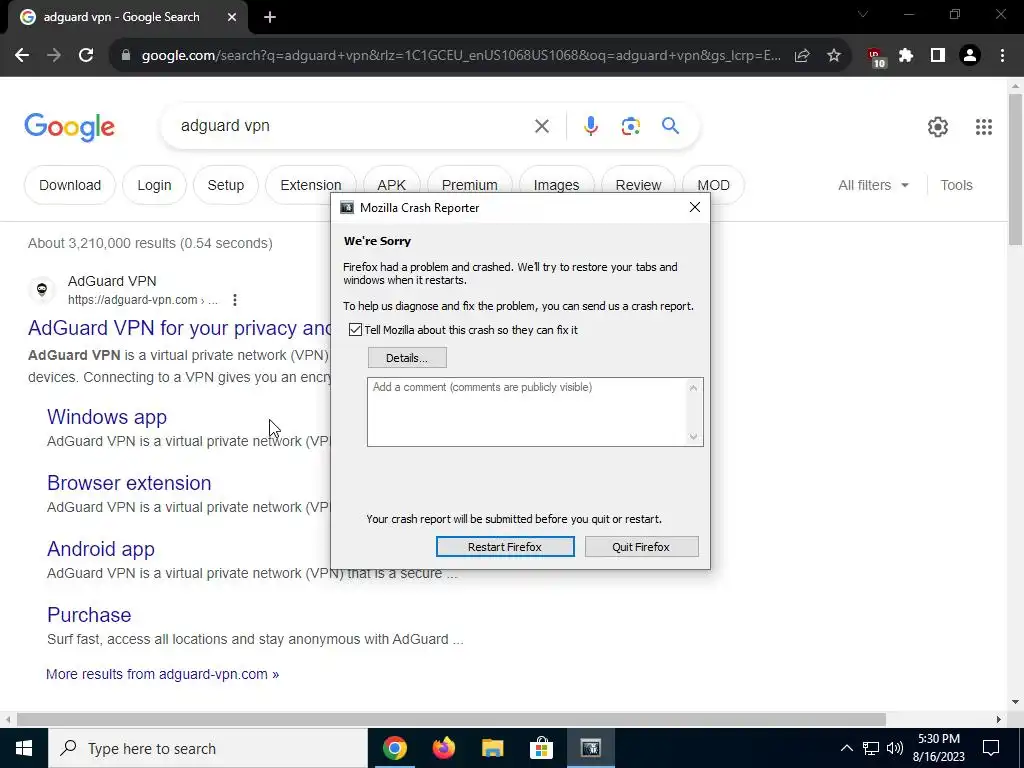Viewport: 1024px width, 768px height.
Task: Go back using Chrome's back arrow
Action: pyautogui.click(x=22, y=56)
